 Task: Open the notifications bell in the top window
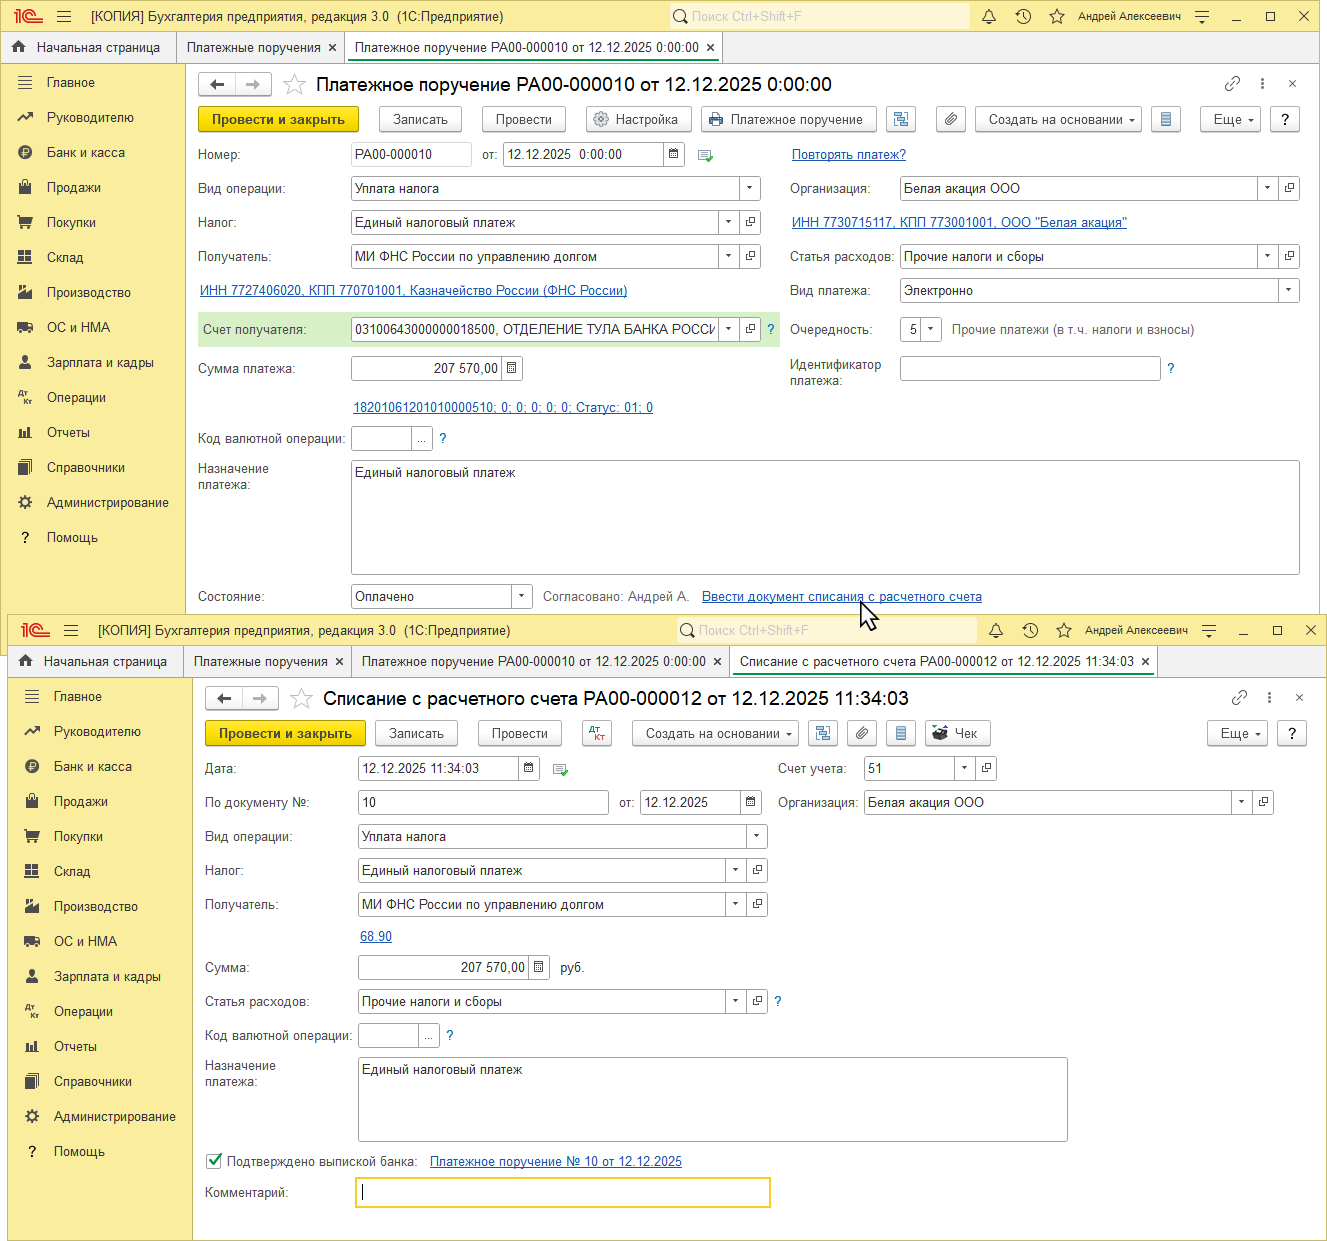click(x=989, y=17)
